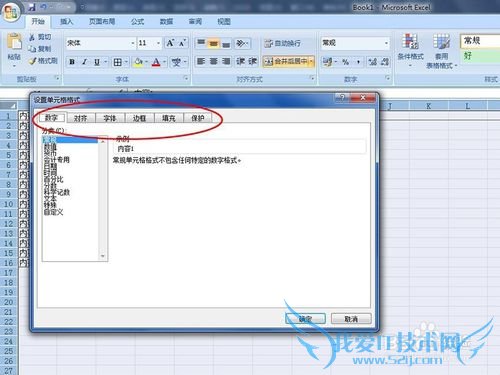Cancel the dialog with 取消 button

(x=351, y=319)
